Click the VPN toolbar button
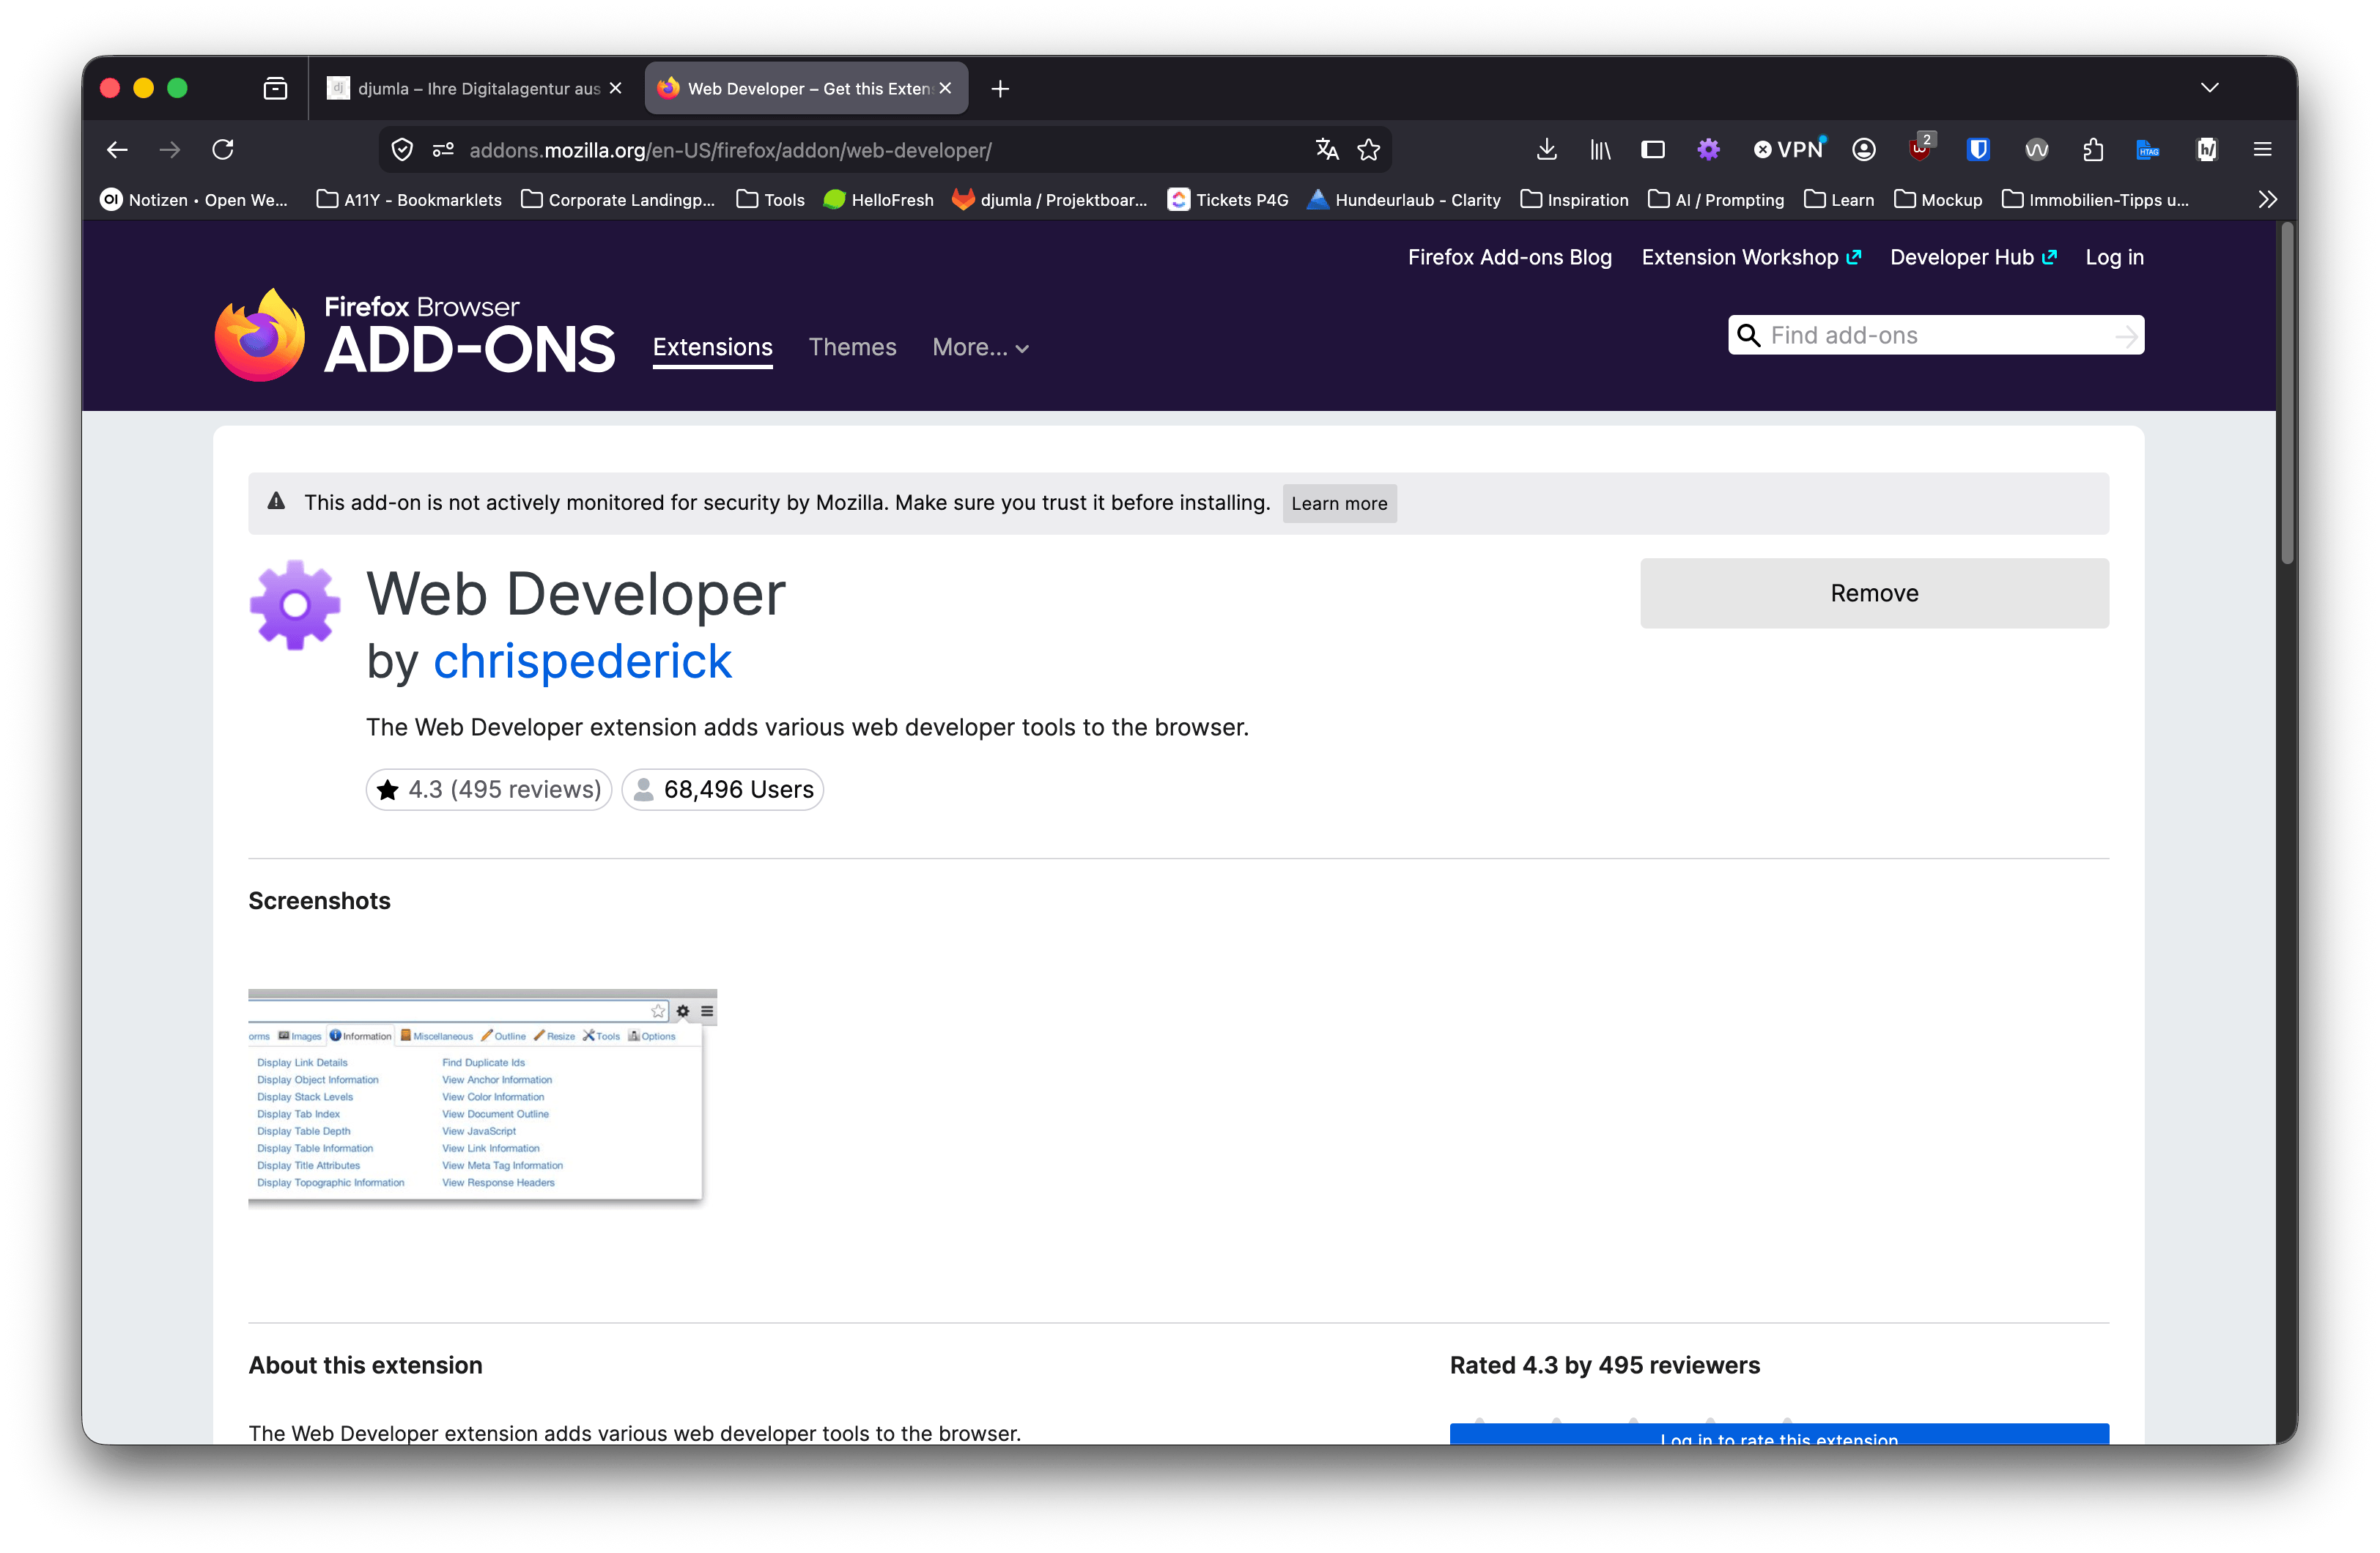The width and height of the screenshot is (2380, 1553). (x=1789, y=150)
